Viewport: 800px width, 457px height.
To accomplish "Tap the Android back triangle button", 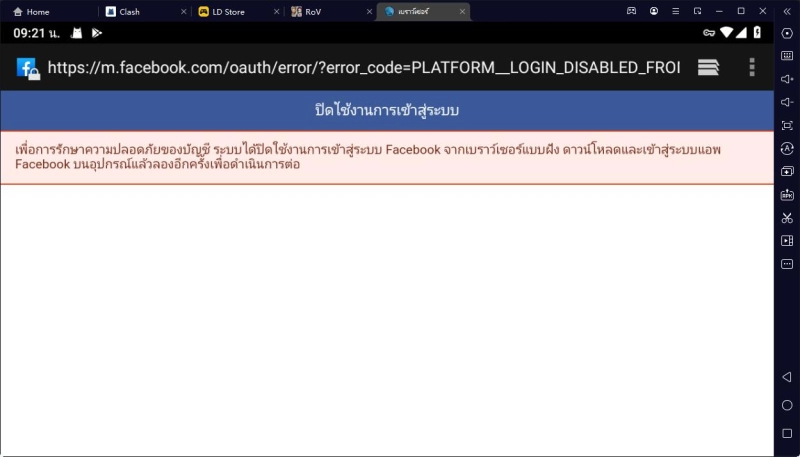I will [x=787, y=377].
